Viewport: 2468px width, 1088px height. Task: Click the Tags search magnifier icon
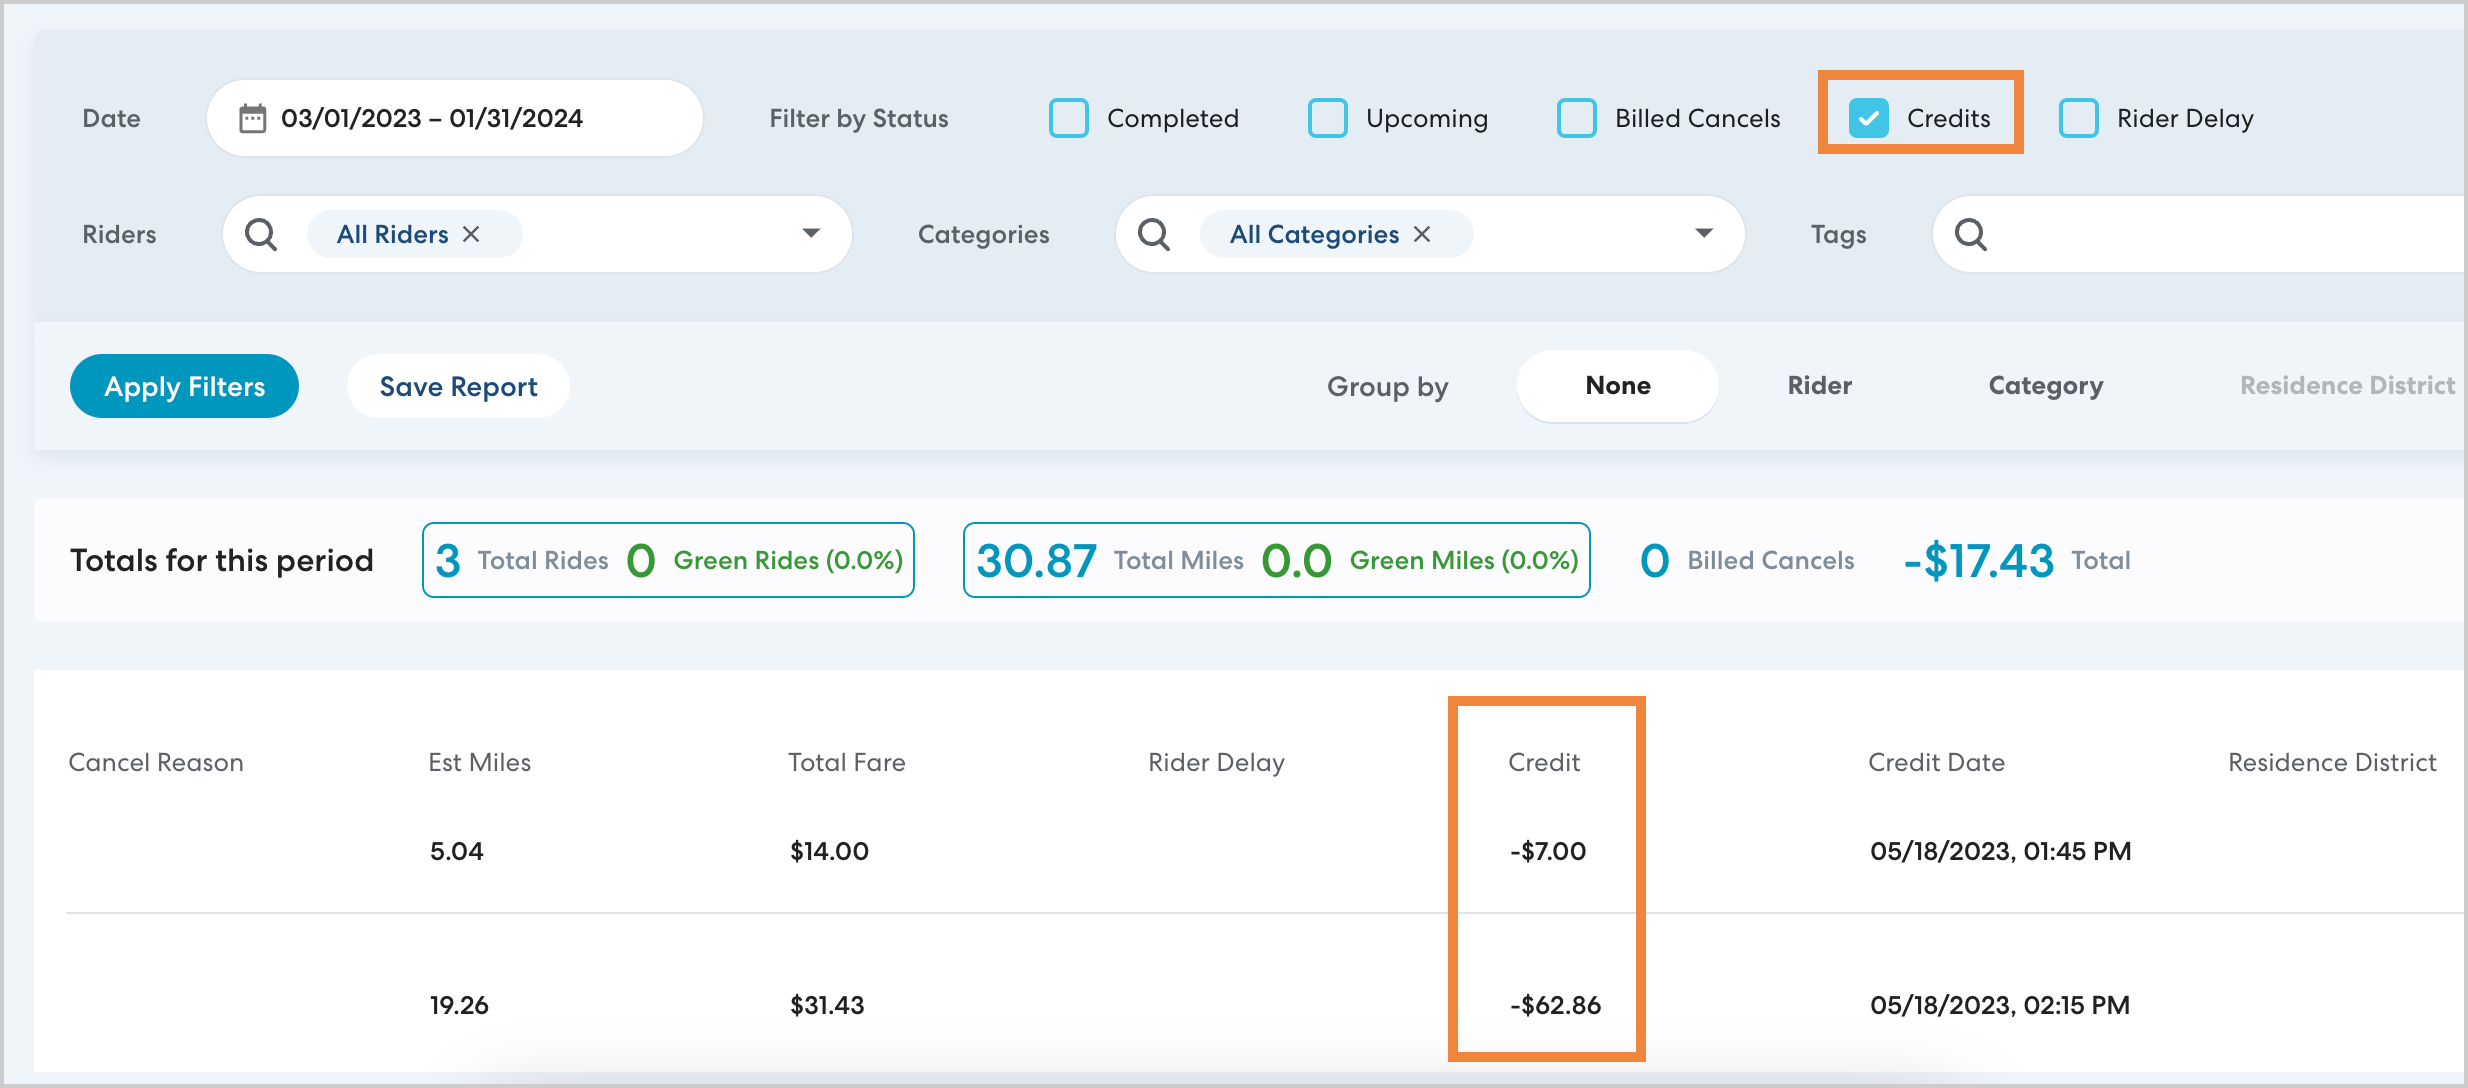coord(1970,234)
